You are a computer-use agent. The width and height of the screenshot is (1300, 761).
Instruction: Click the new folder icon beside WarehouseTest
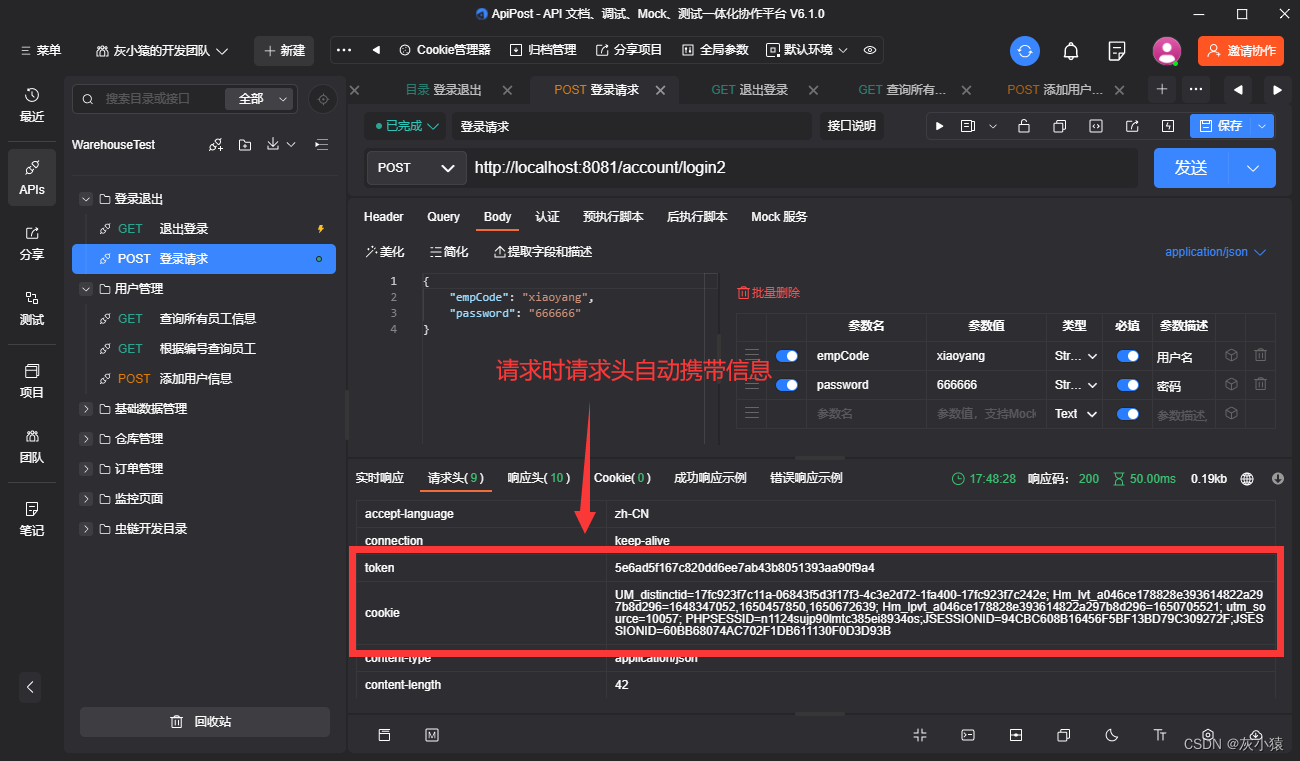(x=245, y=145)
